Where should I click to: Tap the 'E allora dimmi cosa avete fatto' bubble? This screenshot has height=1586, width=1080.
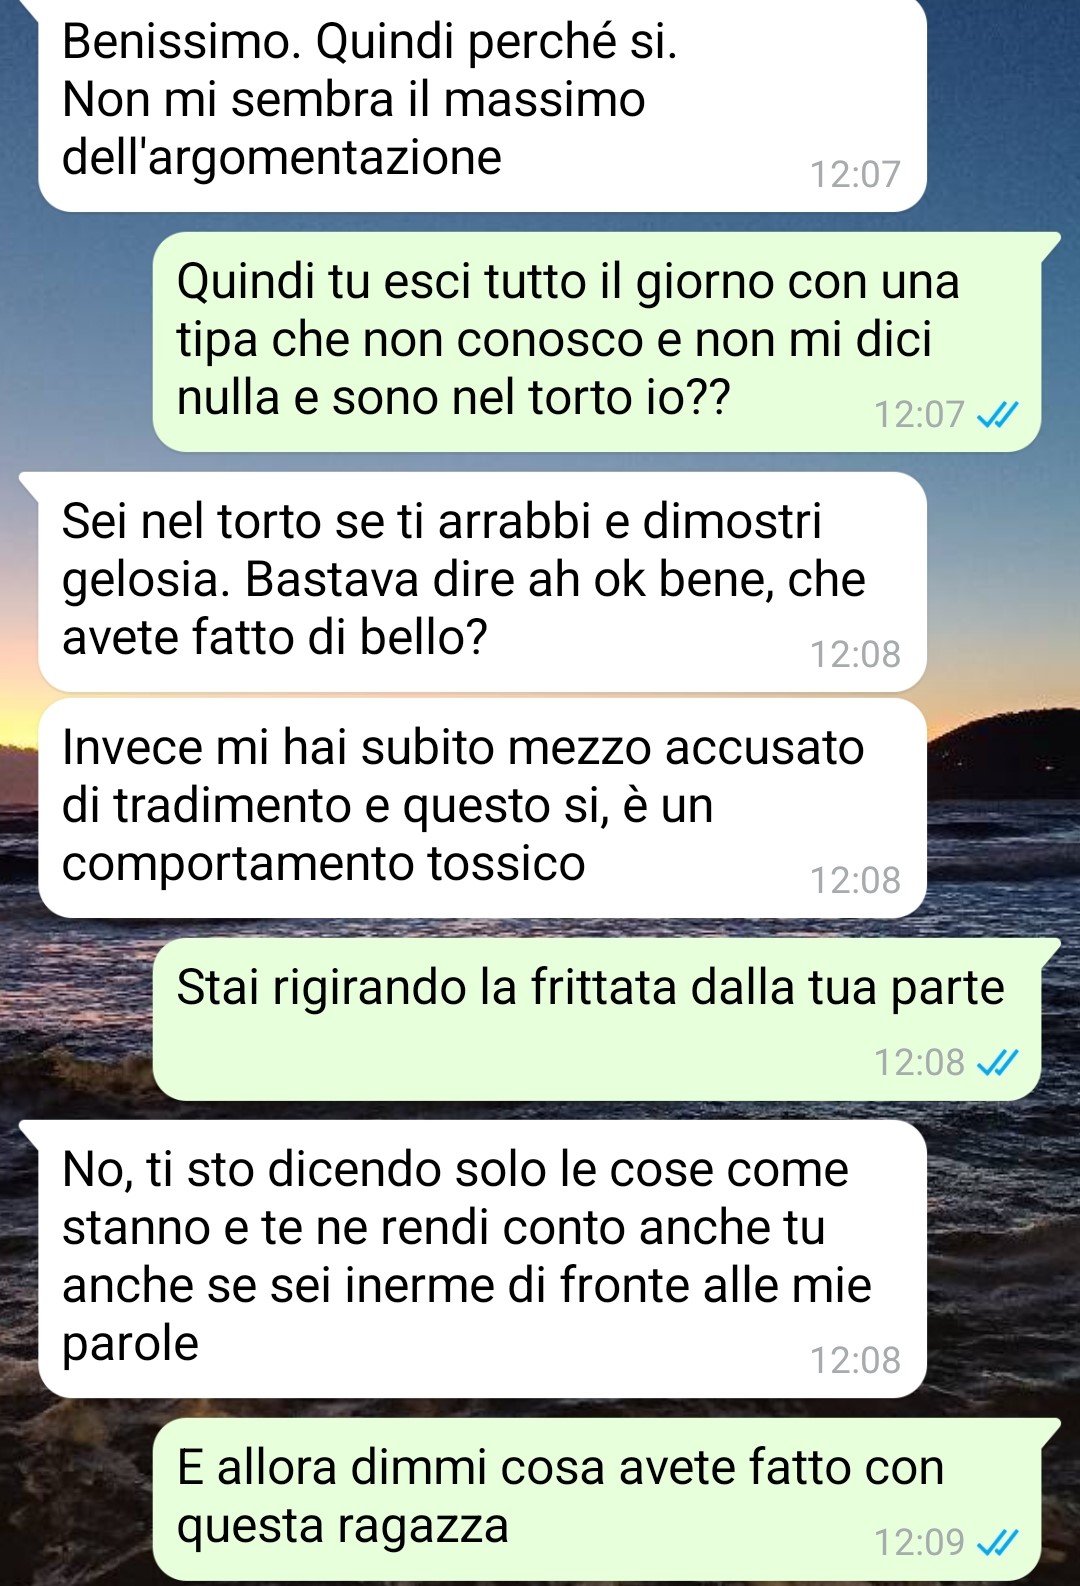pyautogui.click(x=597, y=1499)
